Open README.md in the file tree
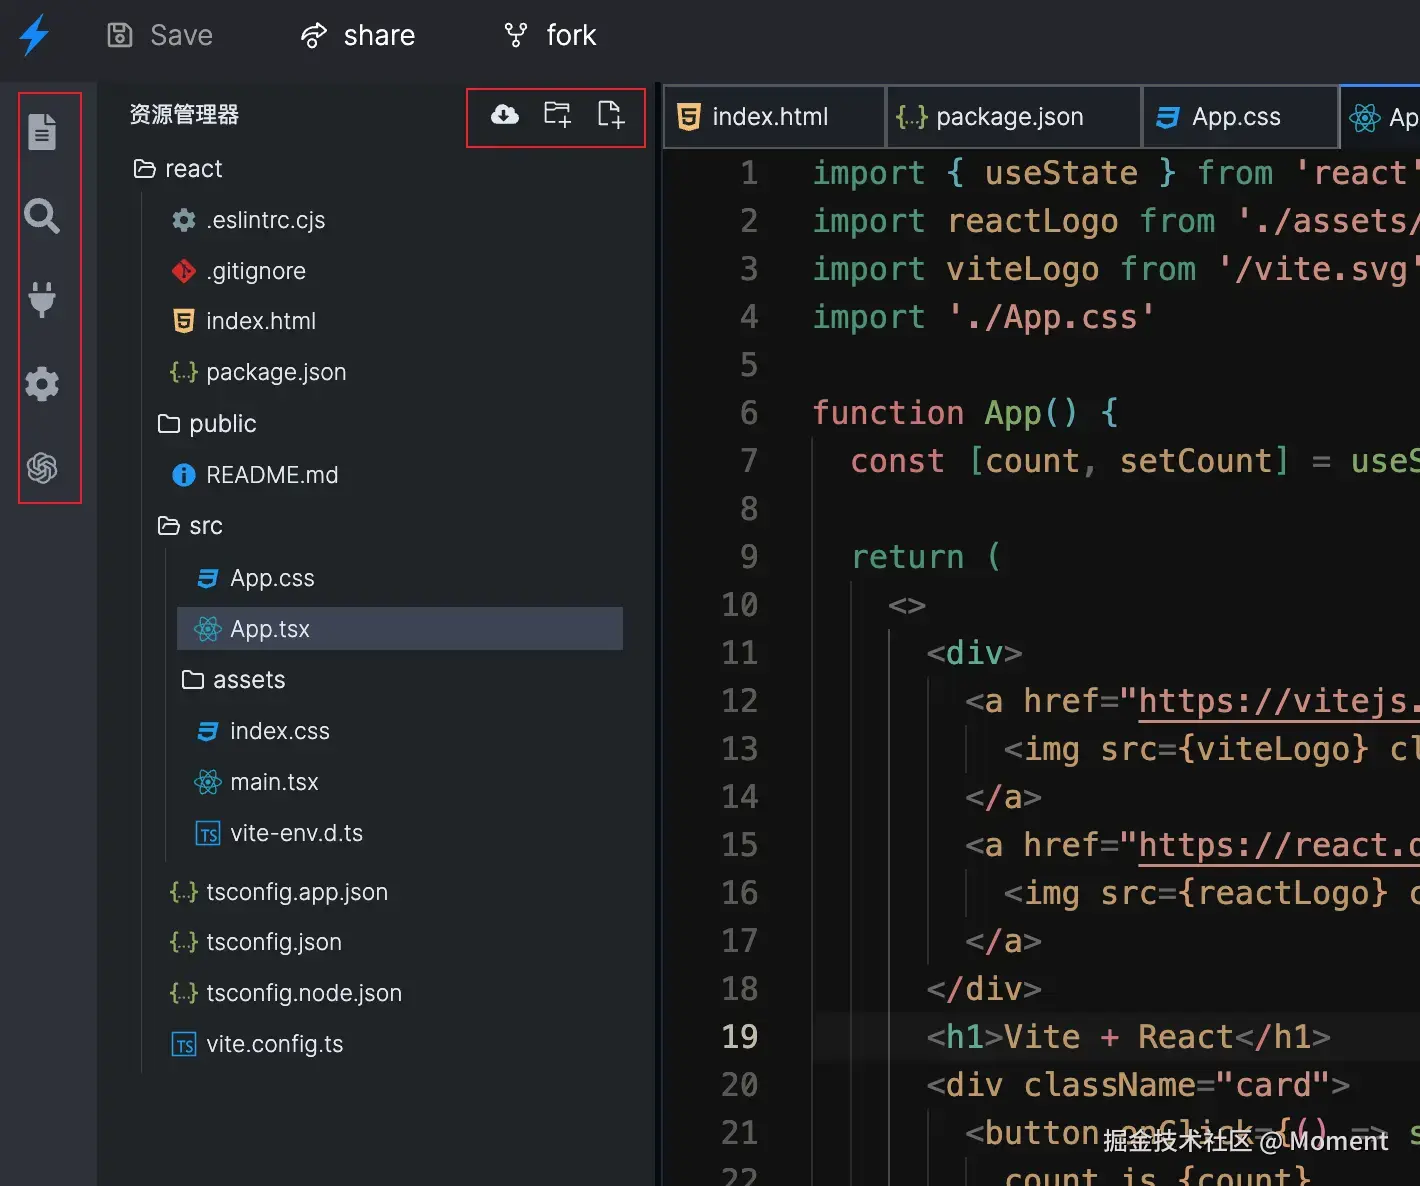This screenshot has height=1186, width=1420. tap(254, 475)
